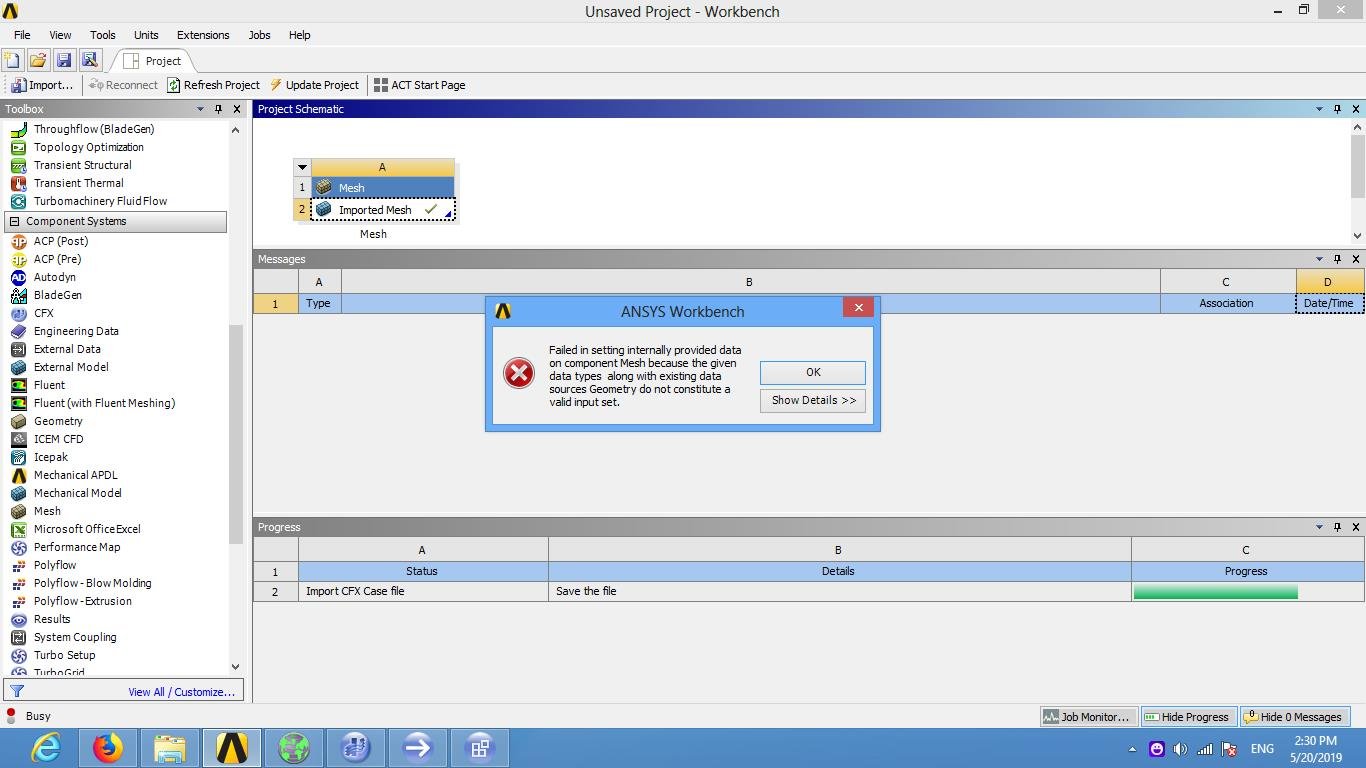Open Internet Explorer from the taskbar
1366x768 pixels.
46,748
